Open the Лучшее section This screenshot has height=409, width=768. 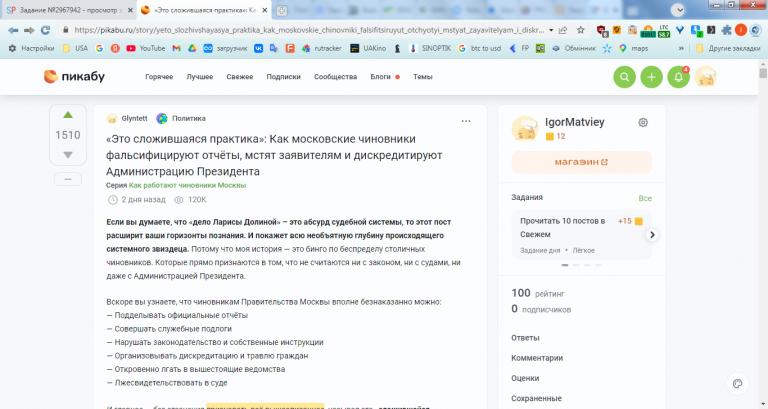pyautogui.click(x=200, y=77)
